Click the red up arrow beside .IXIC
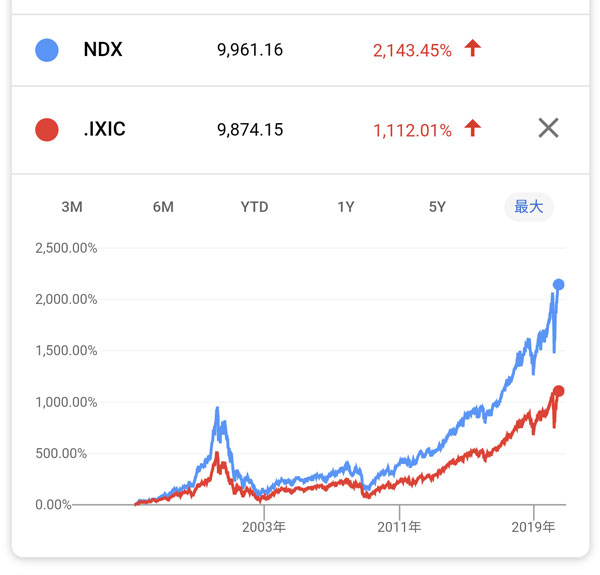Screen dimensions: 600x575 pyautogui.click(x=473, y=128)
